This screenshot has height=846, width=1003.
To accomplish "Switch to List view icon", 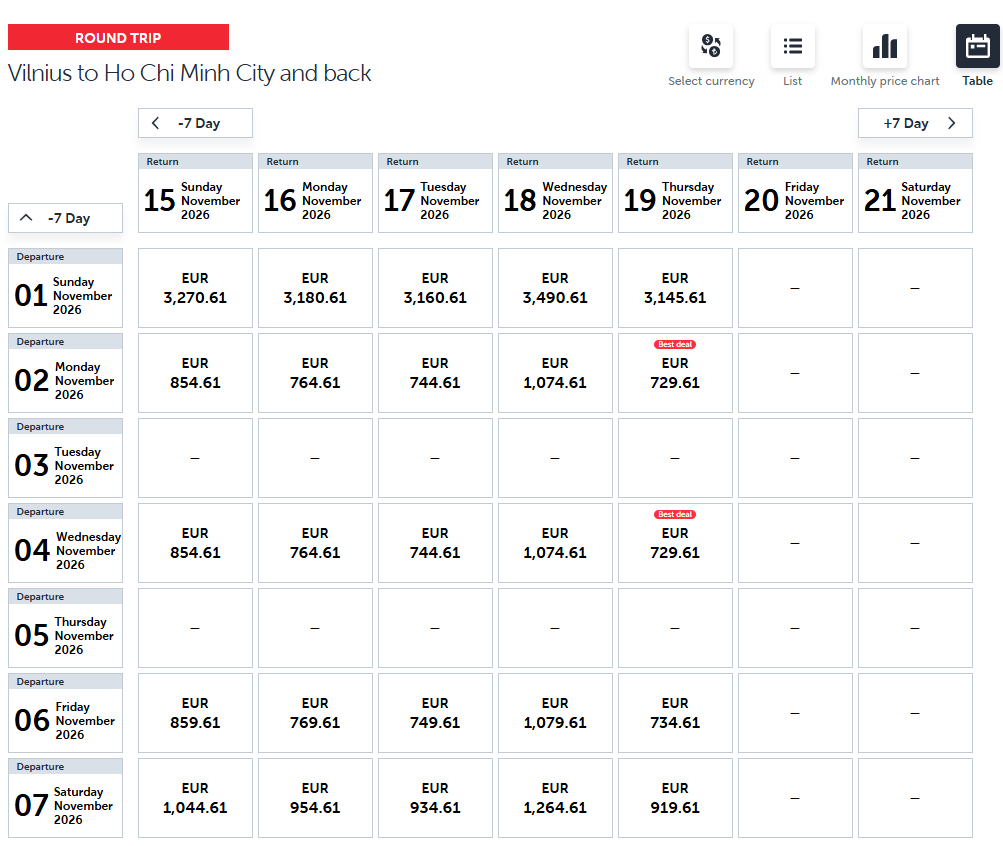I will coord(792,46).
